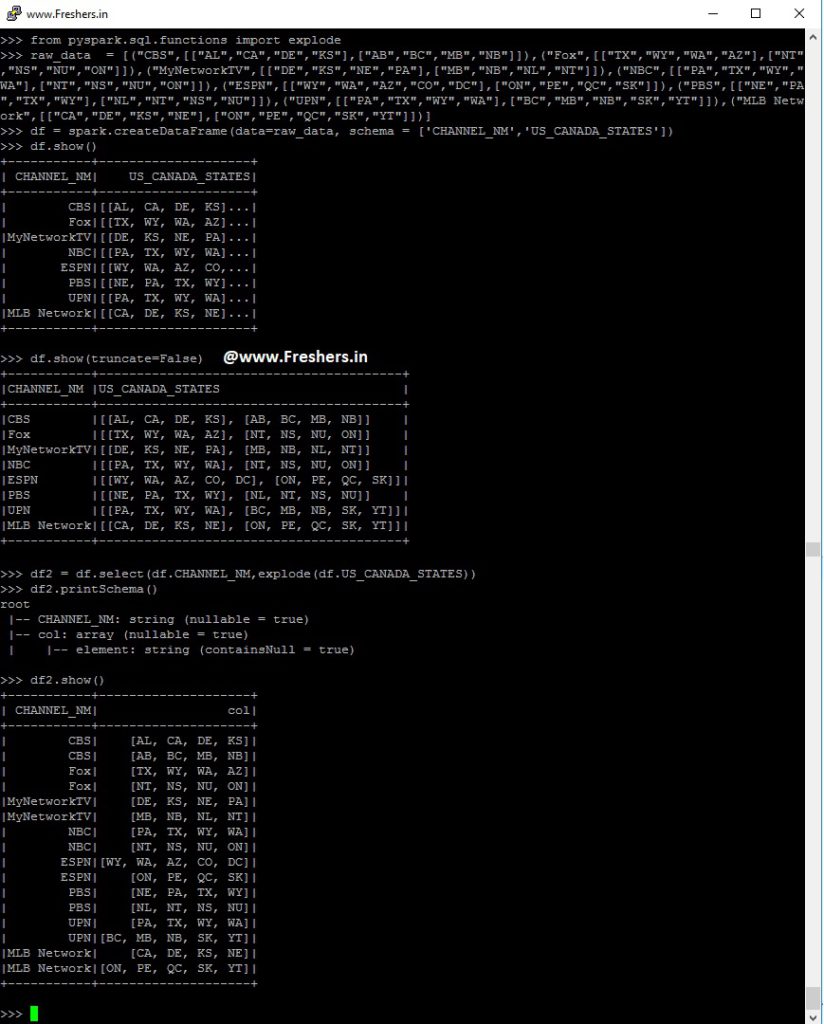Click the green cursor at the last prompt
This screenshot has width=824, height=1024.
[34, 1014]
